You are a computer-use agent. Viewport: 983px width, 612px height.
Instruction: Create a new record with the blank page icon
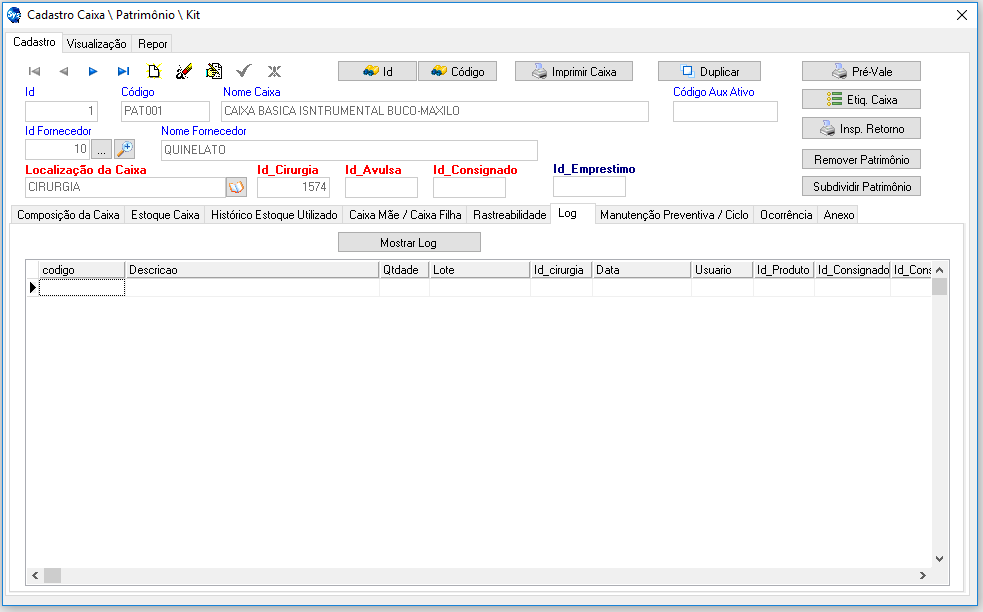click(154, 71)
